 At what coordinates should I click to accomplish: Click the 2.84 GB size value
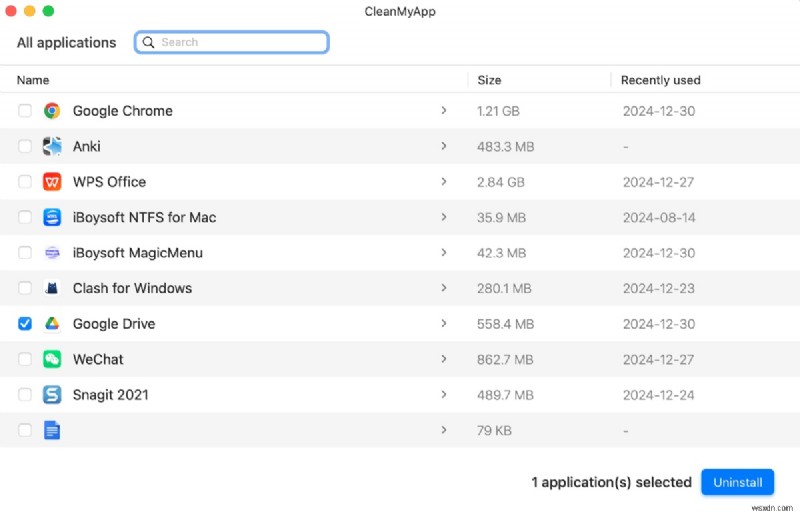click(501, 182)
